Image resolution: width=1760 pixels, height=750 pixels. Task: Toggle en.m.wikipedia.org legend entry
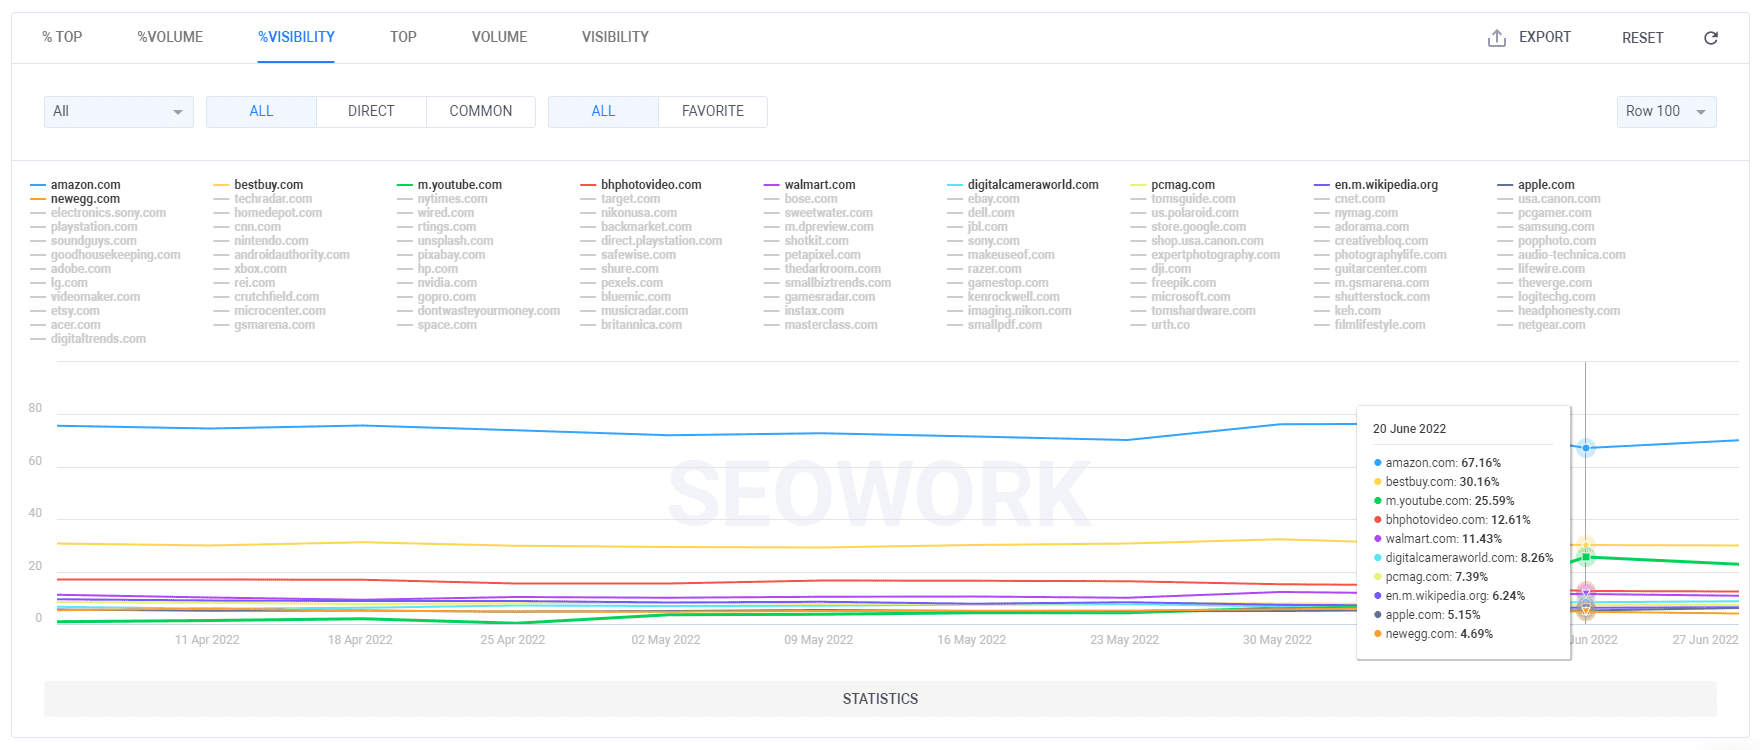click(x=1375, y=185)
